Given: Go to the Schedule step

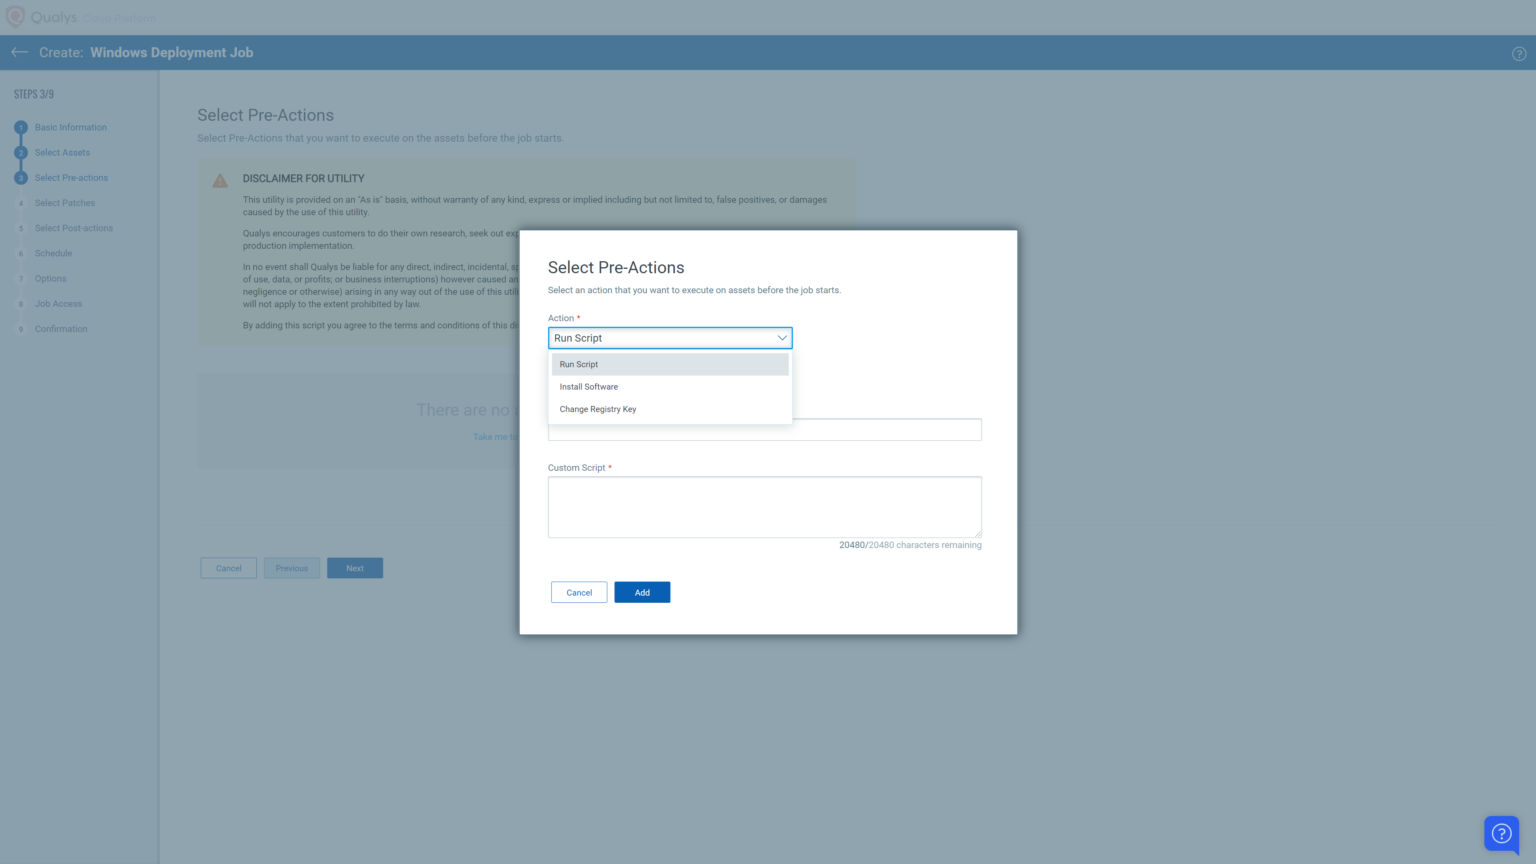Looking at the screenshot, I should pos(55,253).
